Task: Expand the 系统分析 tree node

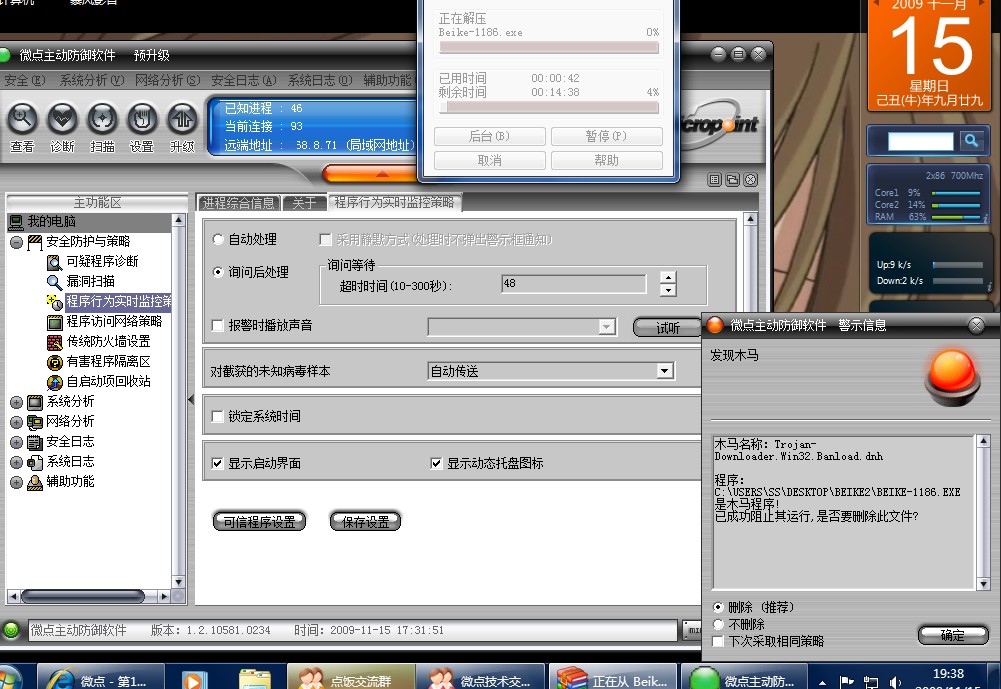Action: [17, 402]
